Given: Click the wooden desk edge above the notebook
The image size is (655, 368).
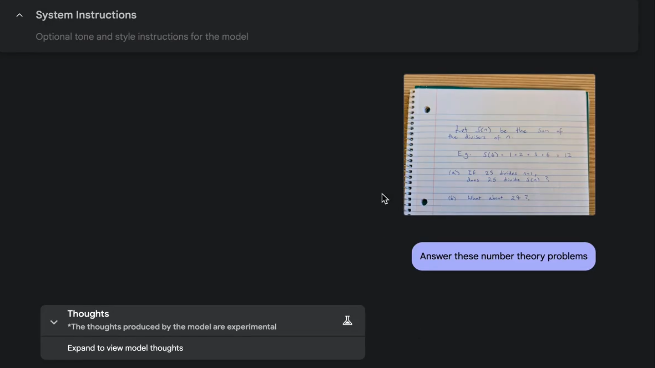Looking at the screenshot, I should [499, 81].
